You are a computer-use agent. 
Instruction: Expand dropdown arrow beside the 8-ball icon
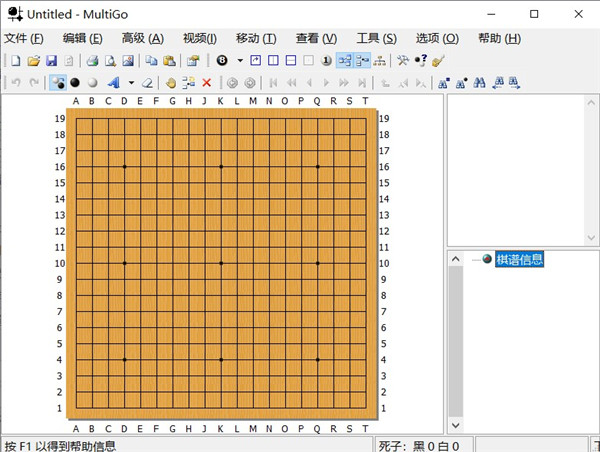pyautogui.click(x=240, y=61)
